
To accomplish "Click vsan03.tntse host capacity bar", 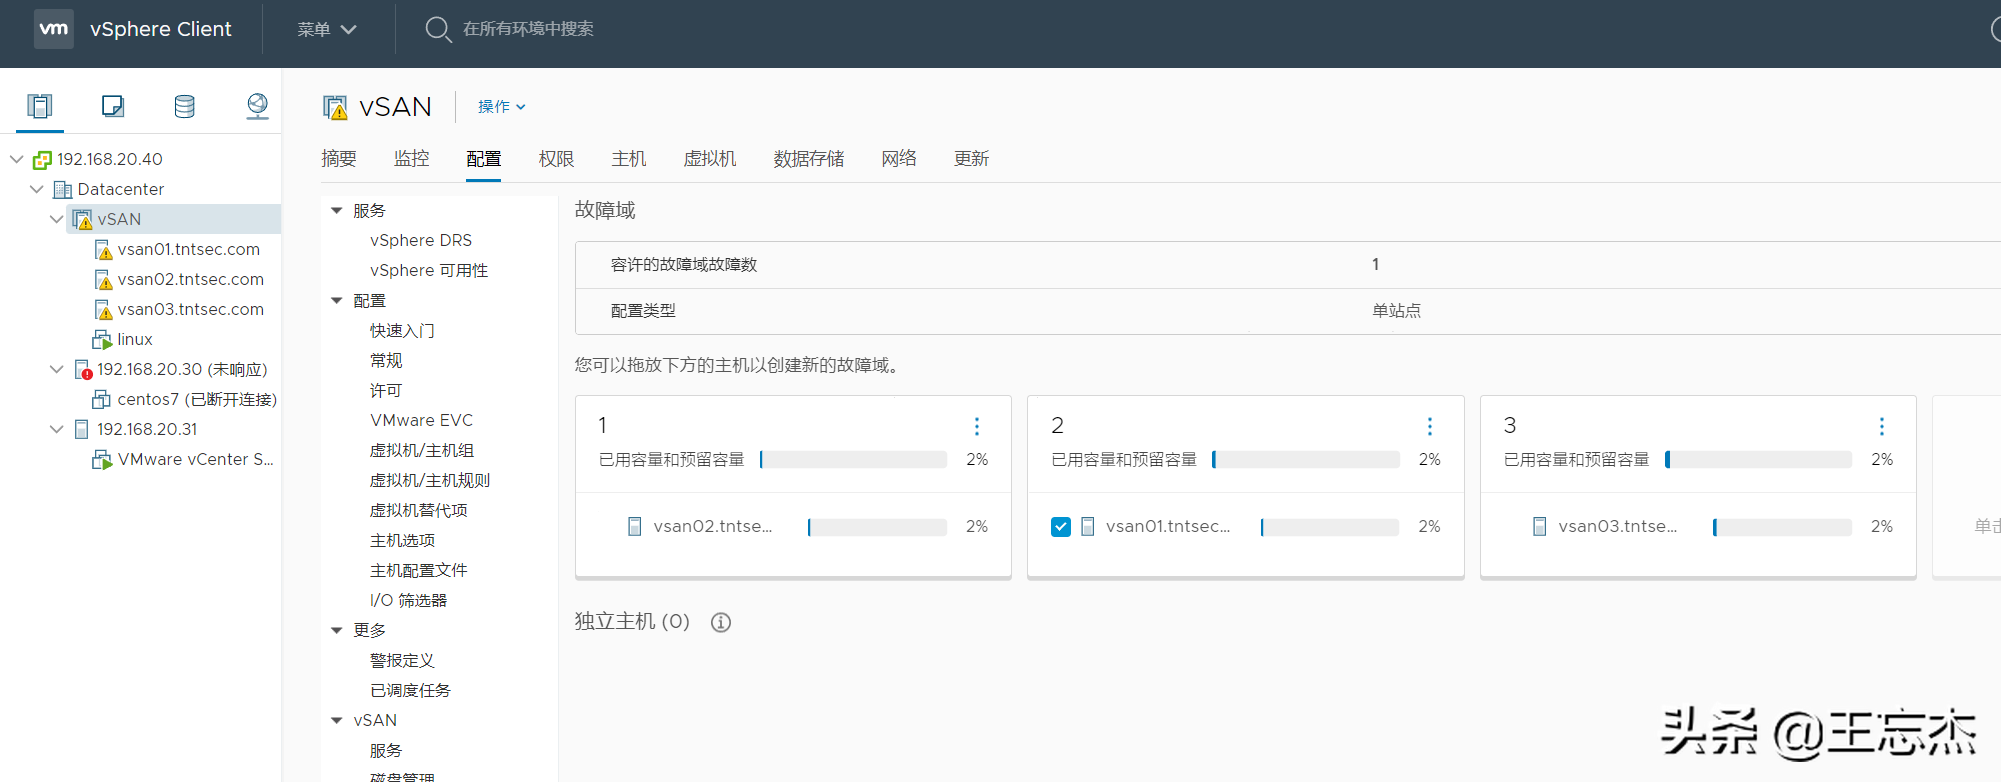I will (1782, 526).
